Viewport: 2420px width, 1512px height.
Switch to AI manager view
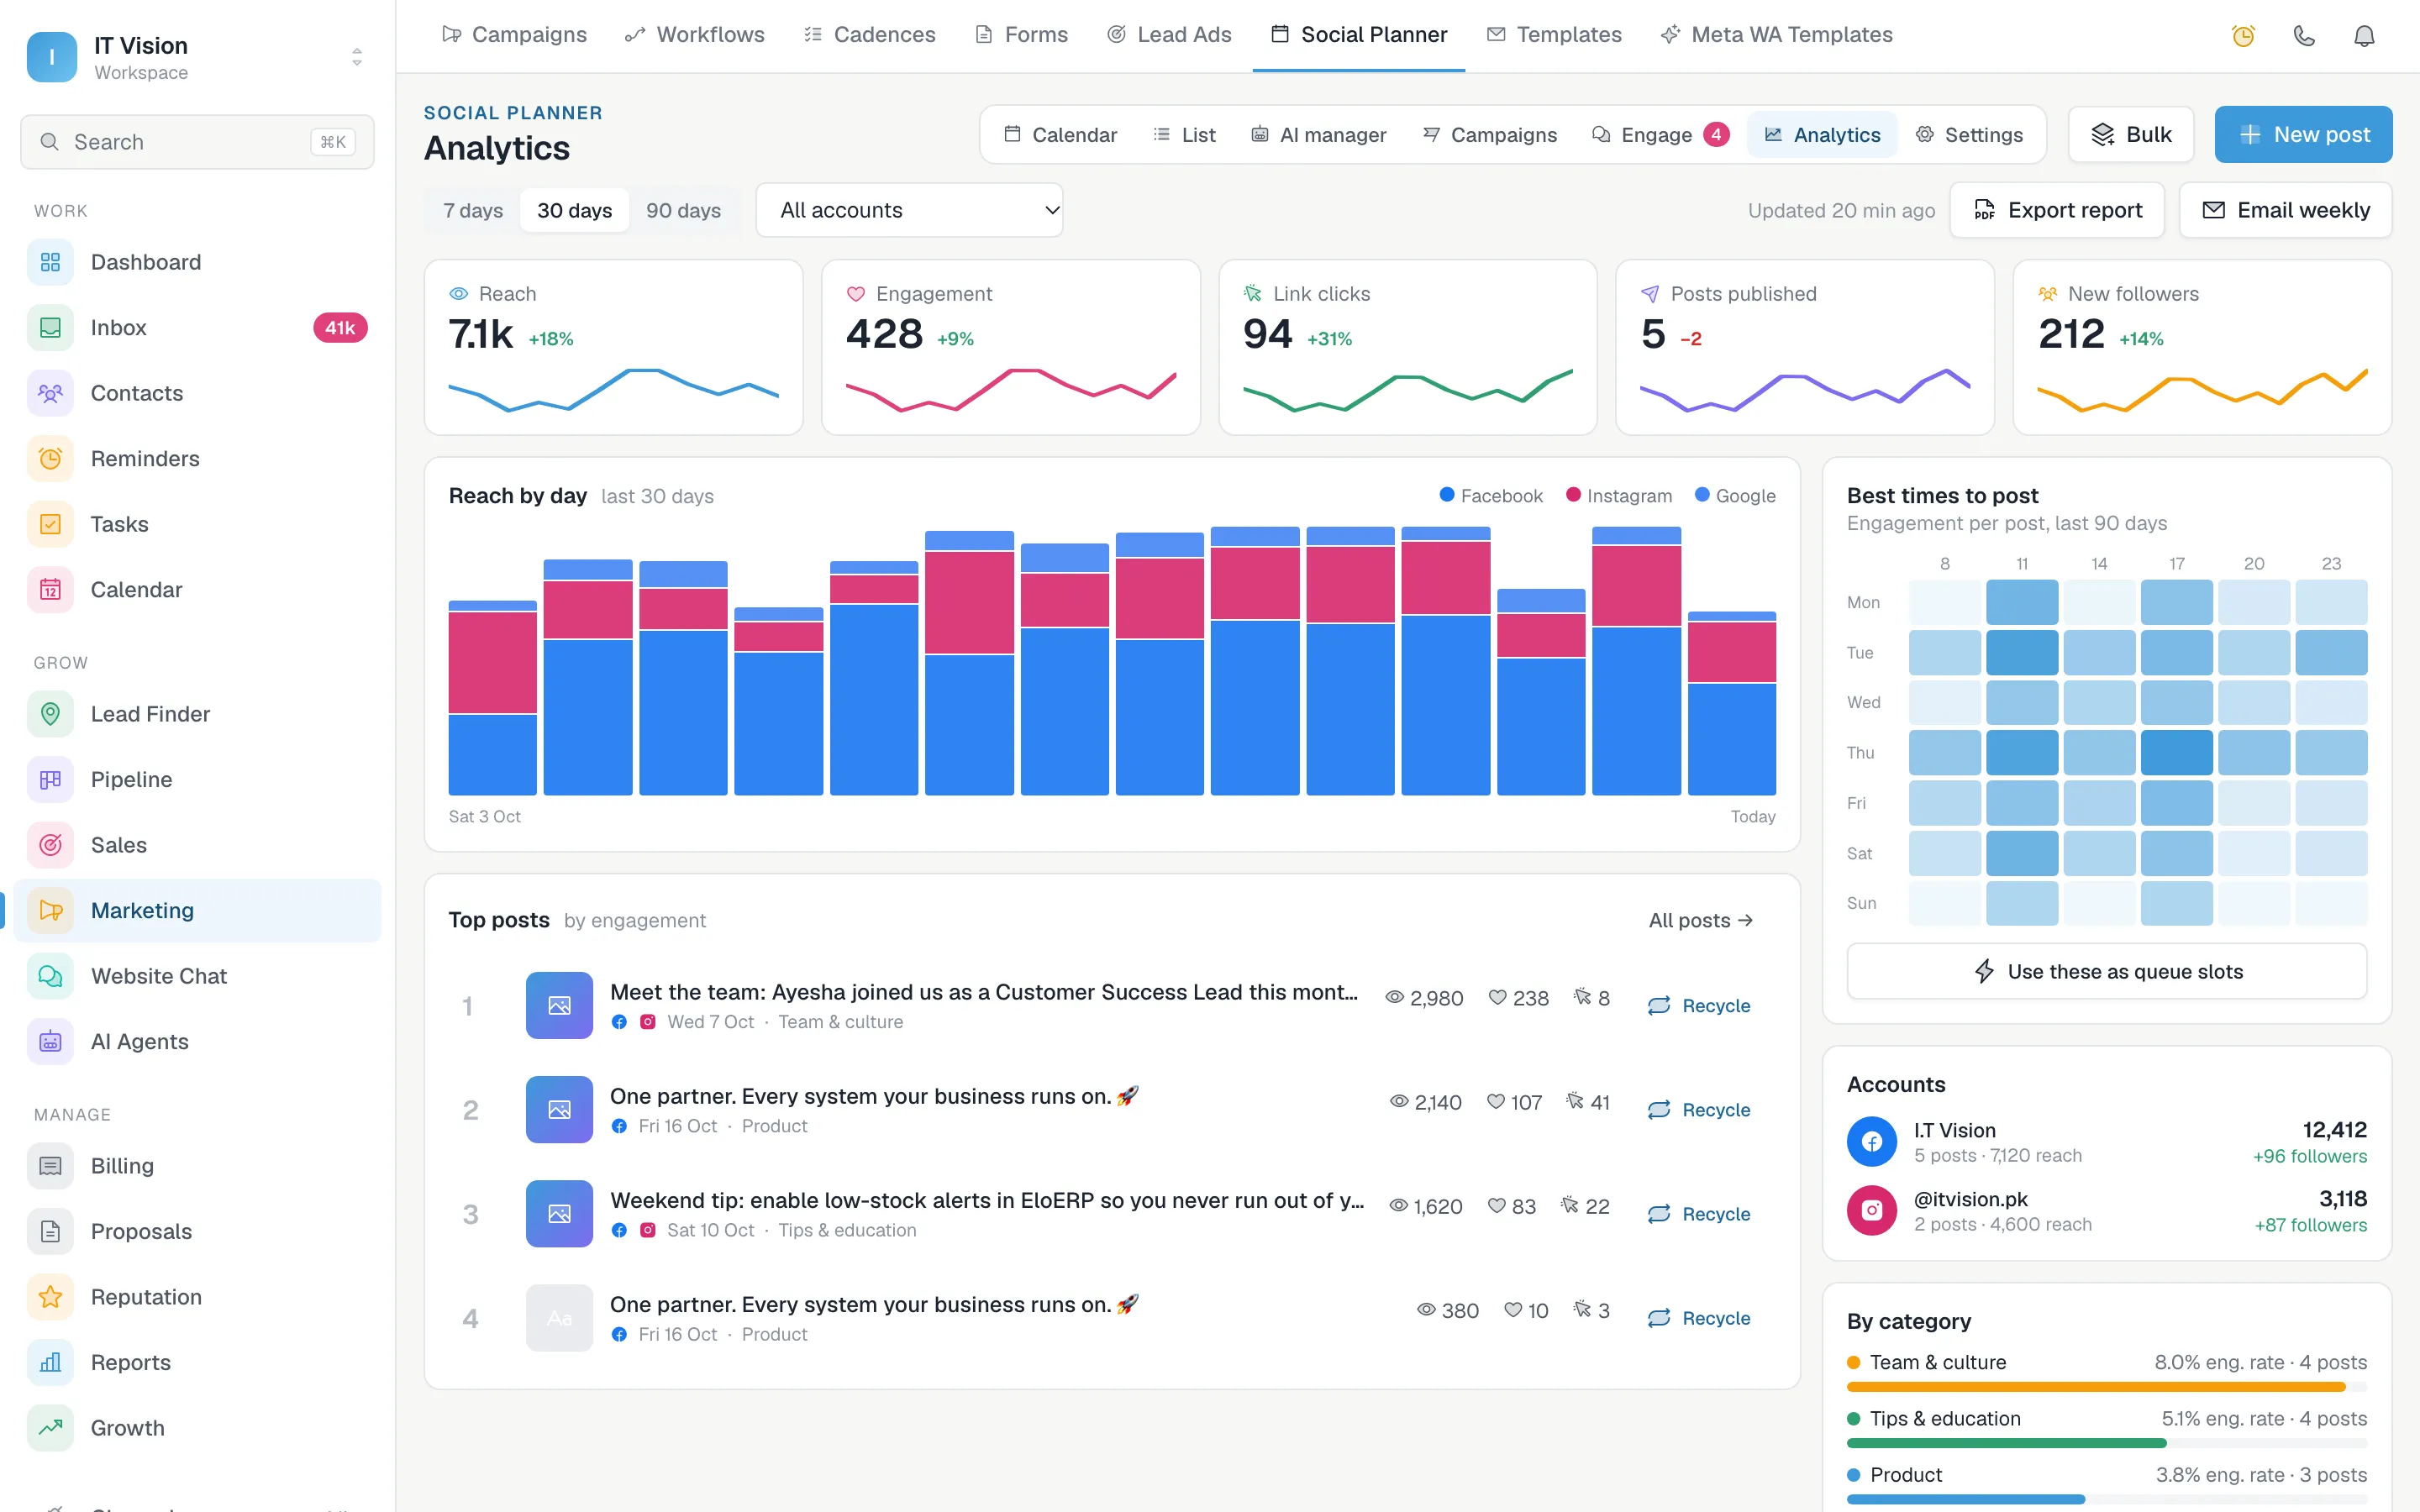[x=1318, y=135]
